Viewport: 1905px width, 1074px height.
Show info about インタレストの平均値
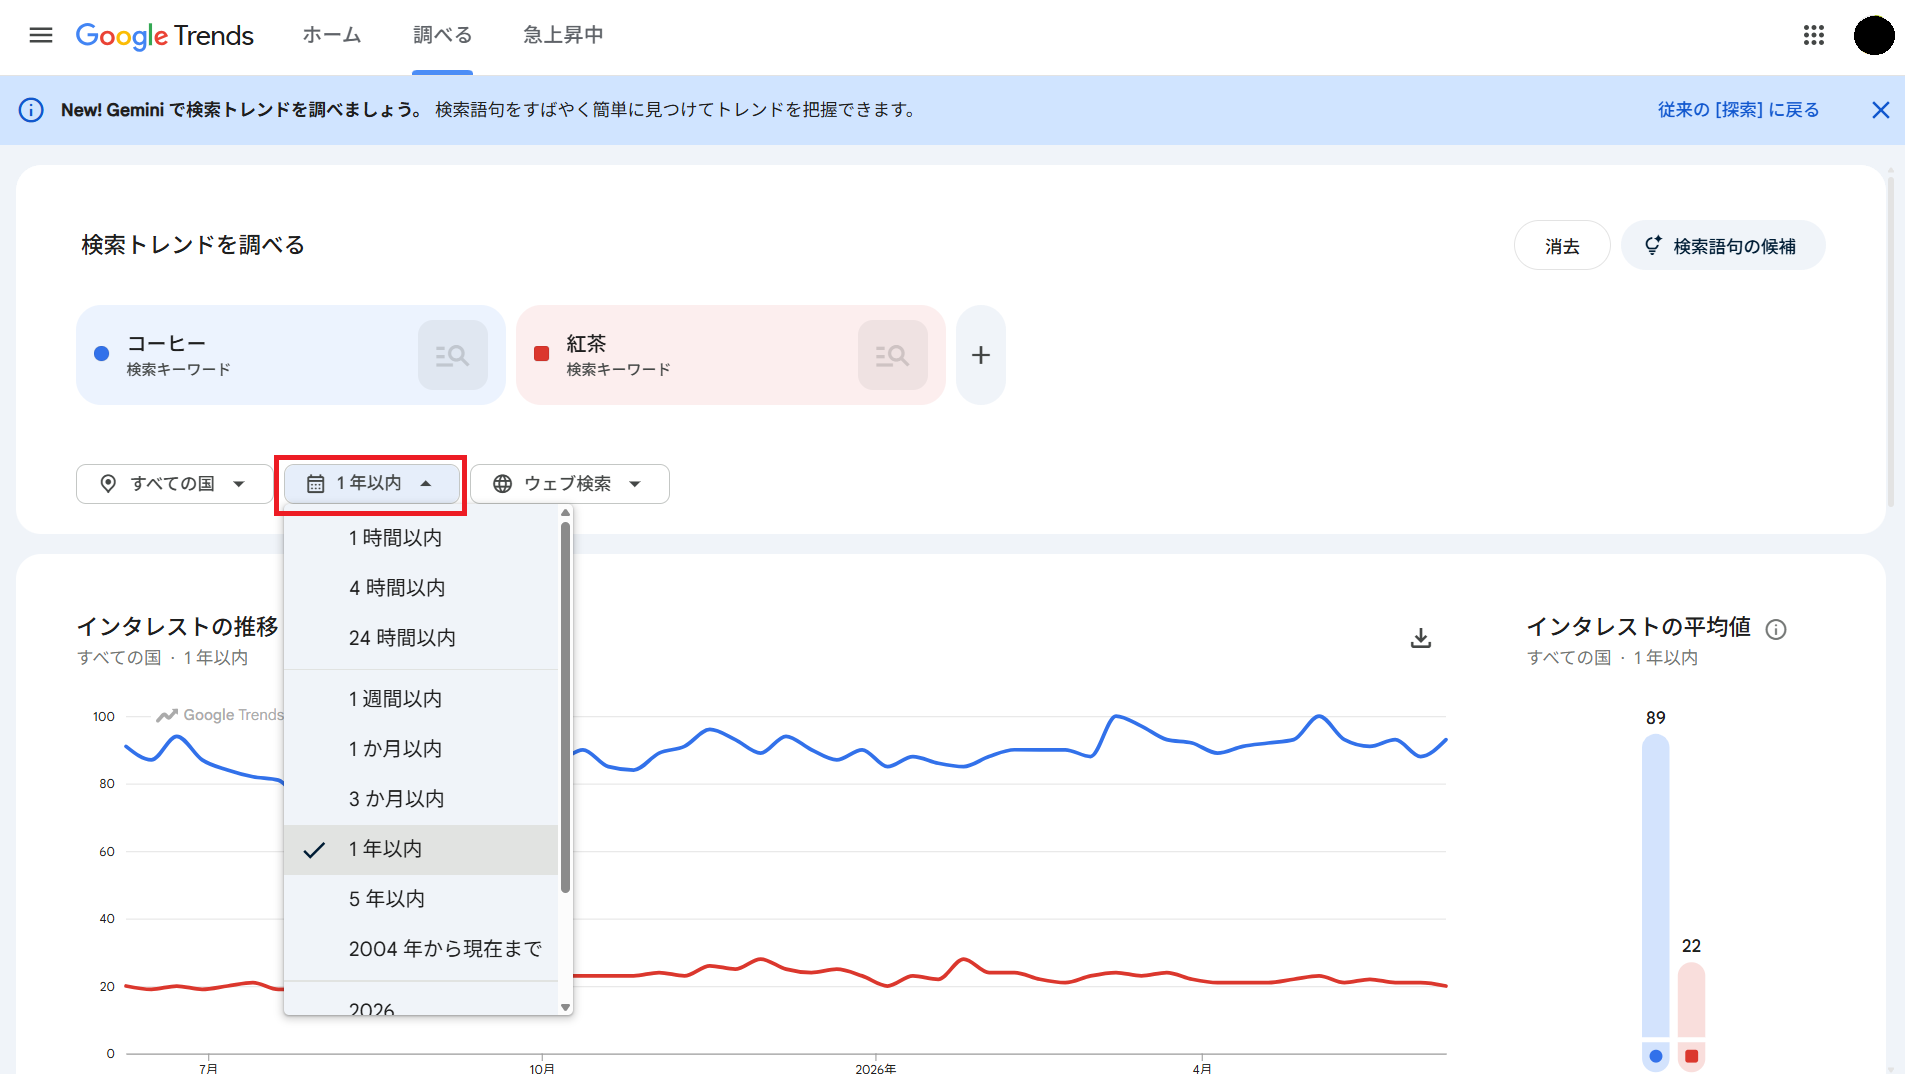click(x=1776, y=629)
